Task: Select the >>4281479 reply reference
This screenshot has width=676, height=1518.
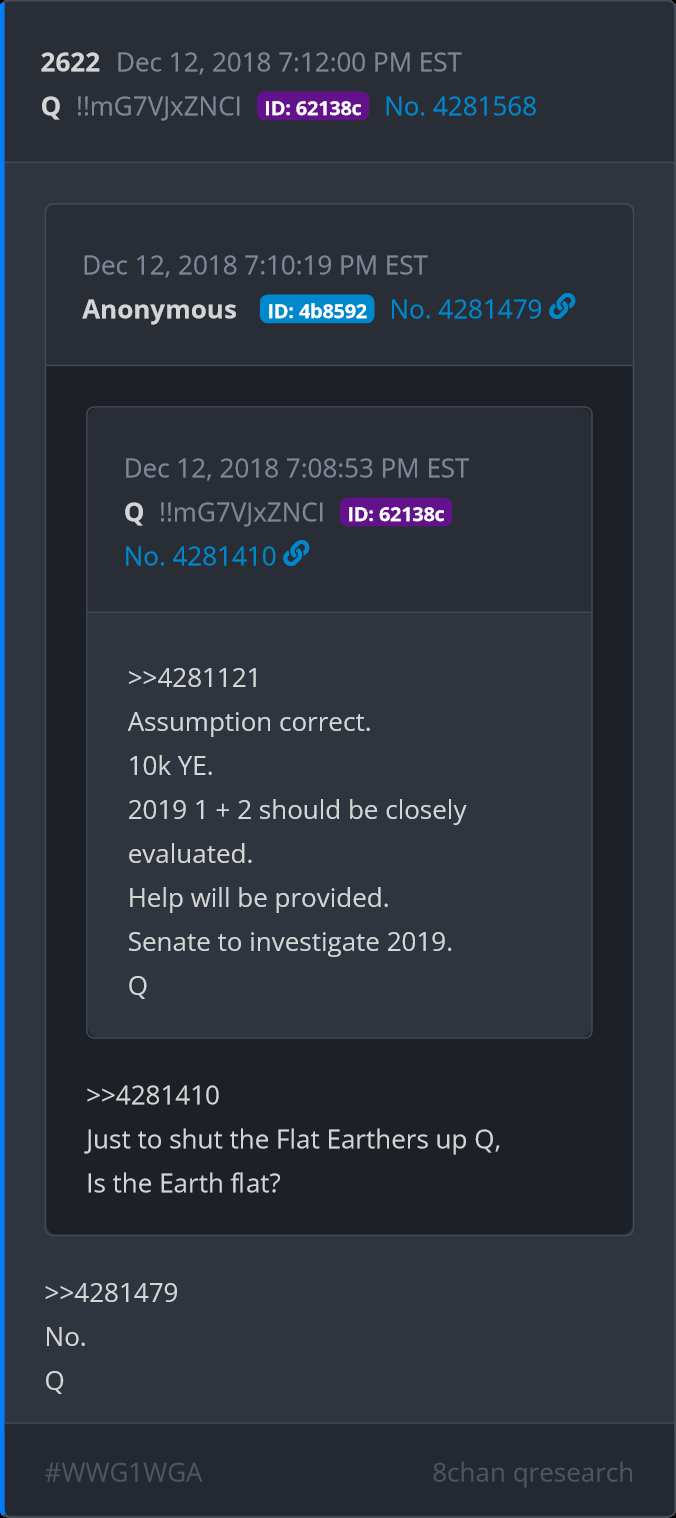Action: (111, 1293)
